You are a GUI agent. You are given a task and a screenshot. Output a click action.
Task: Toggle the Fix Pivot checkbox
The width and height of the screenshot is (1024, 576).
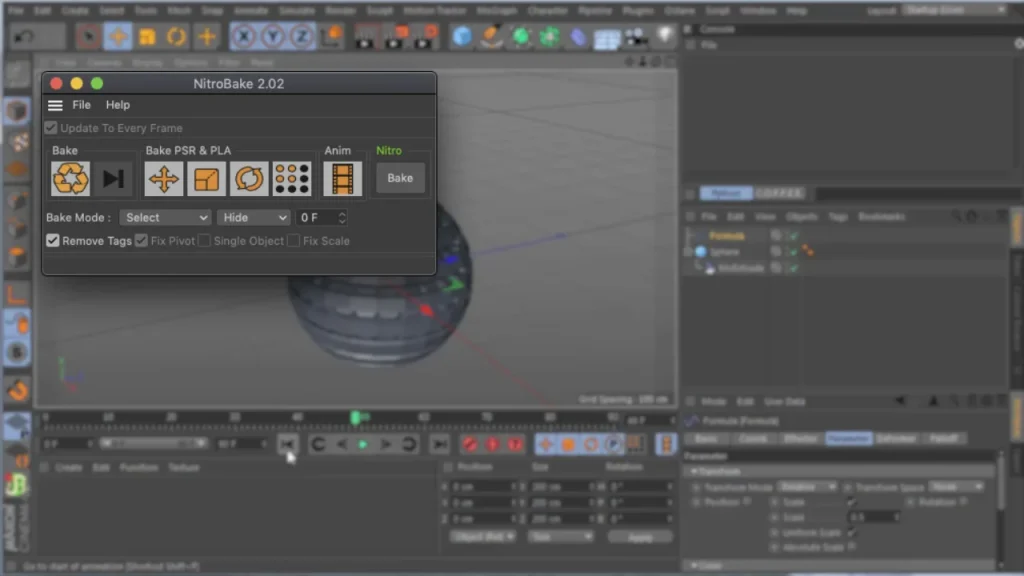coord(141,241)
